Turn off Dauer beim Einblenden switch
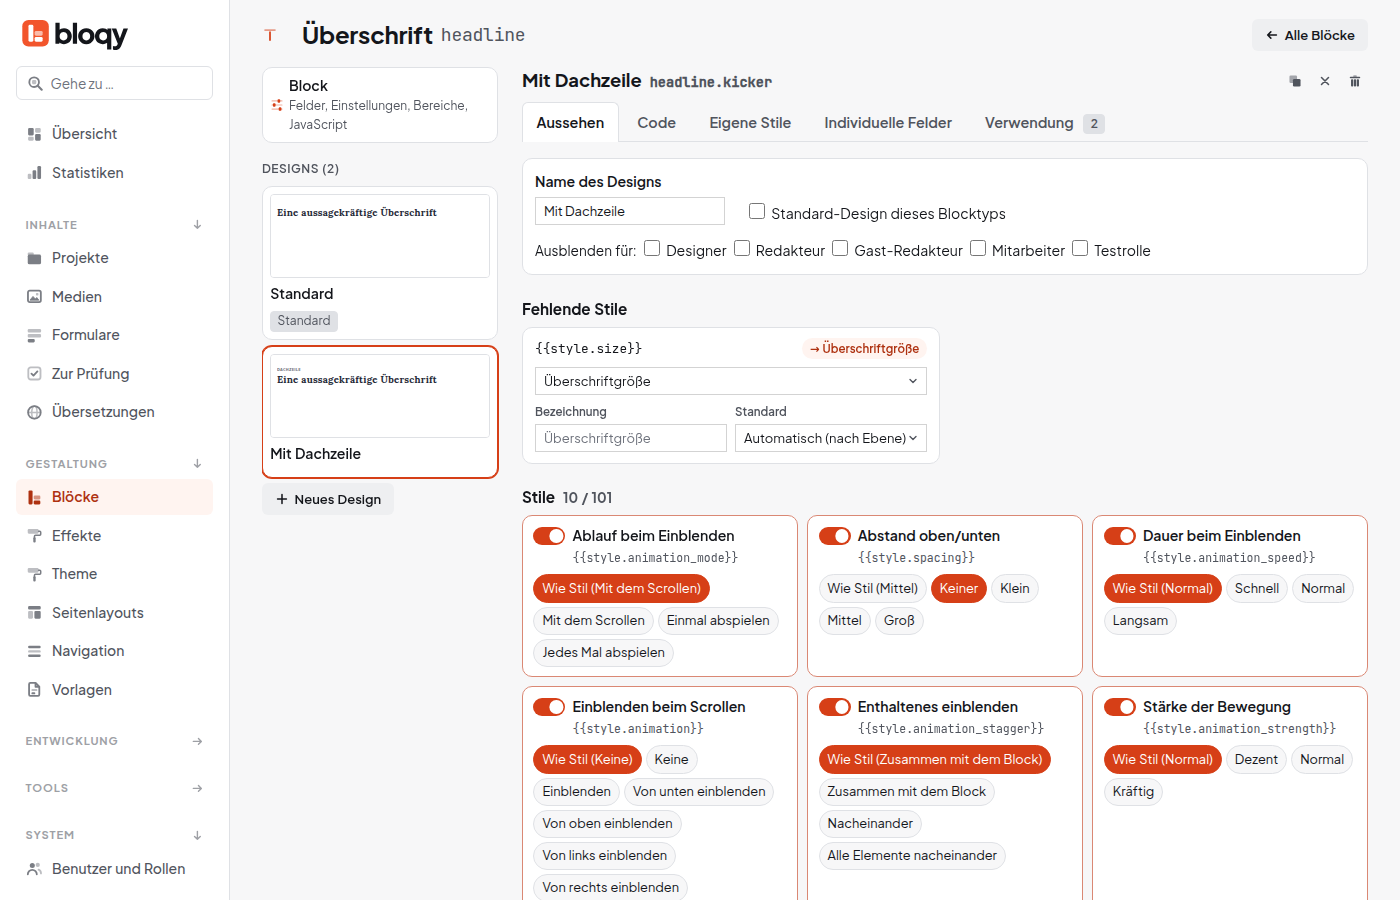 pos(1120,536)
